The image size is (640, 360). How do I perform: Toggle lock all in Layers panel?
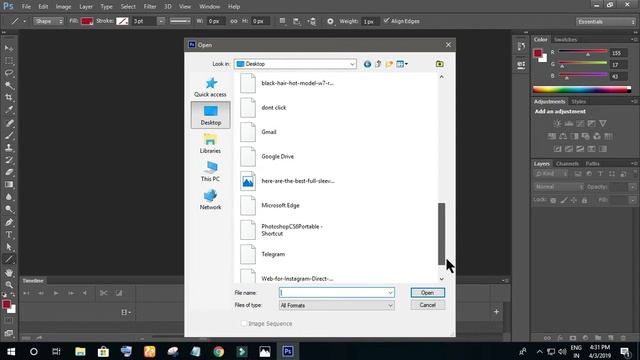pos(584,200)
